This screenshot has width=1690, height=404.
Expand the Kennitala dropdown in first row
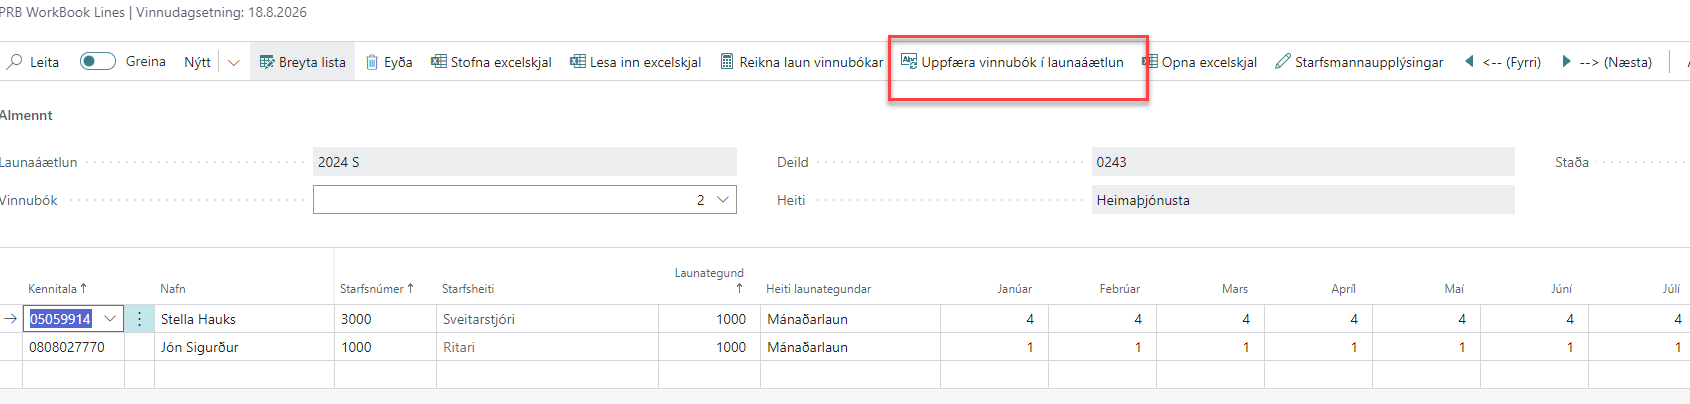click(110, 319)
